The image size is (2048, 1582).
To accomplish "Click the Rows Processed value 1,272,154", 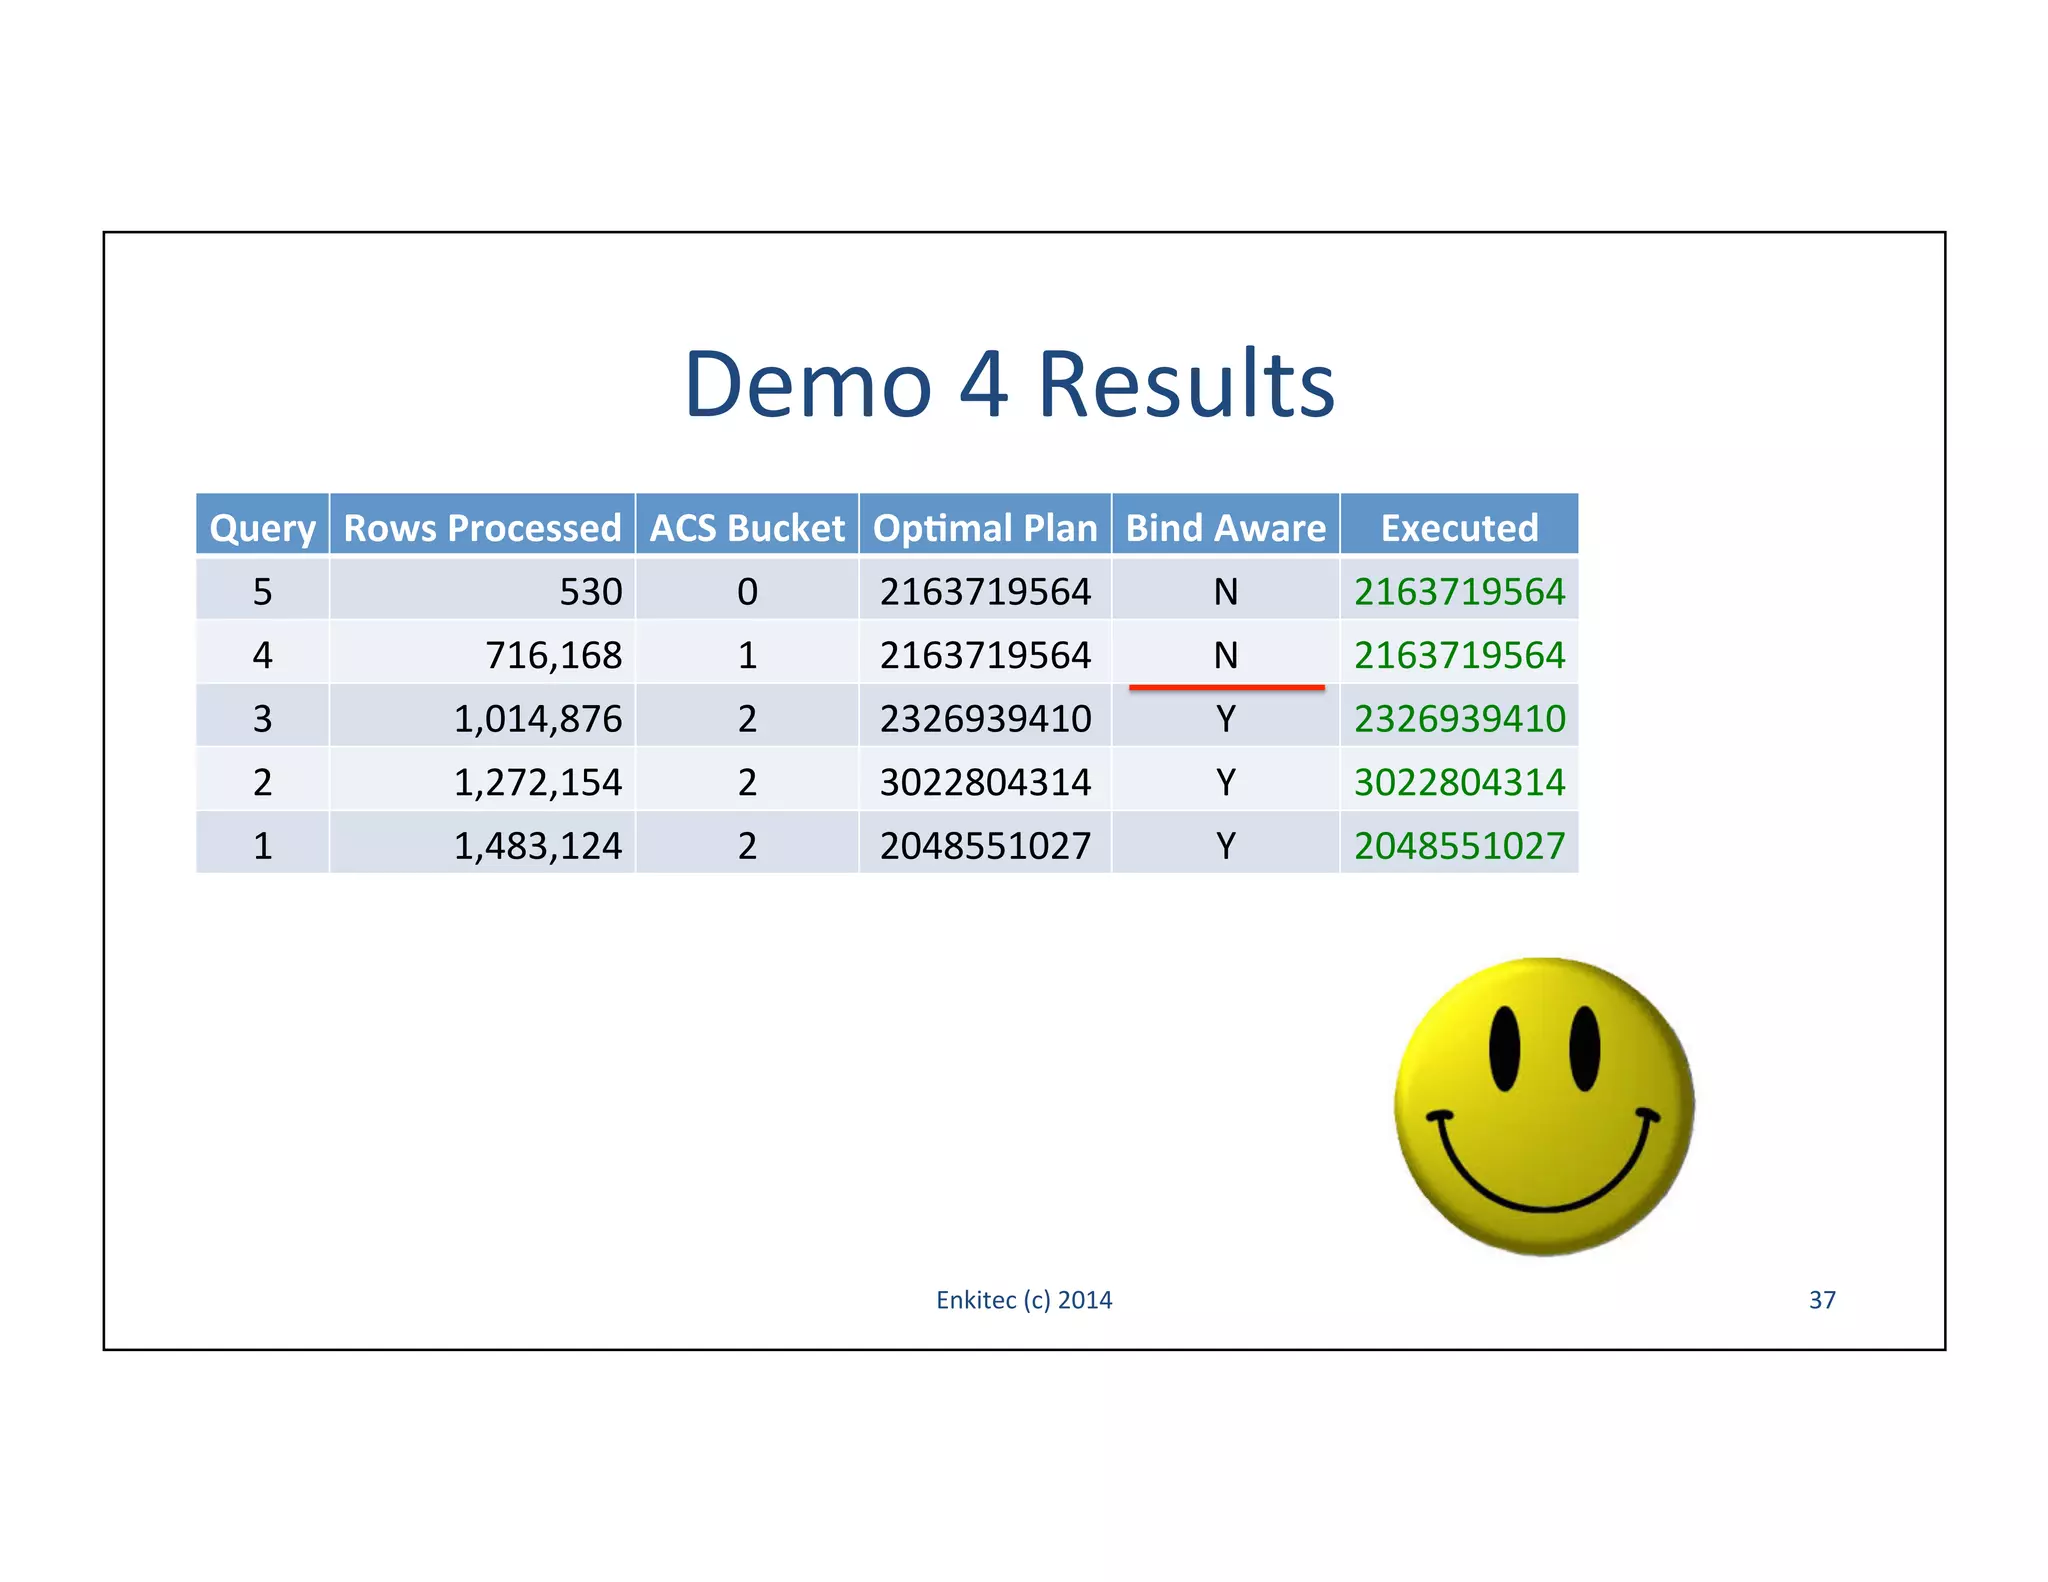I will 538,782.
